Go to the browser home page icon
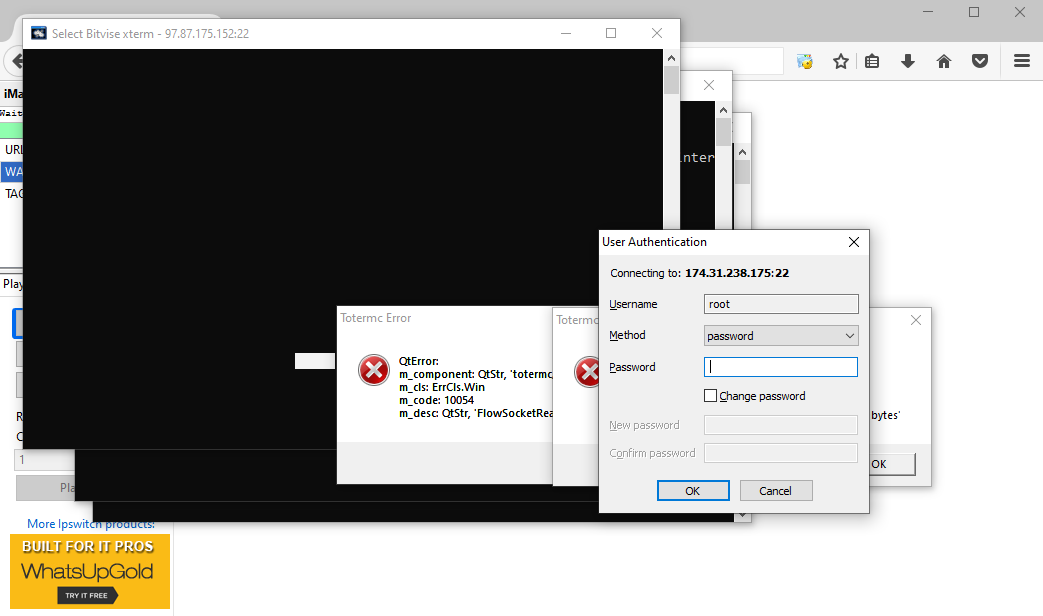 coord(944,62)
